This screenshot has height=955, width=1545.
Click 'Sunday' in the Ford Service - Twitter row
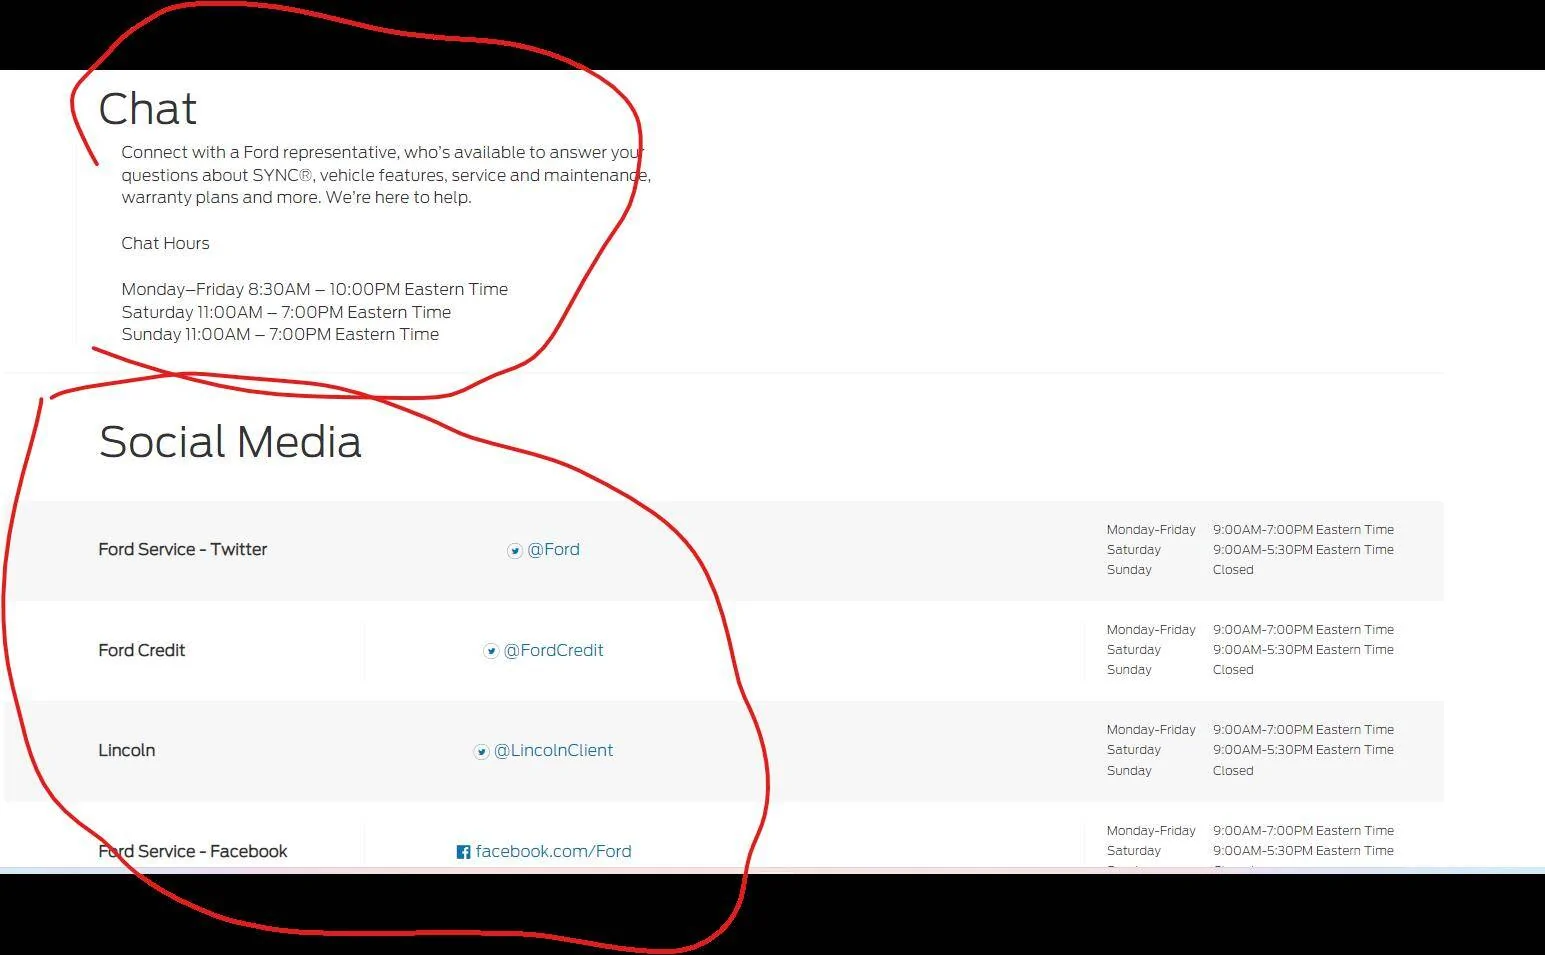click(x=1129, y=569)
